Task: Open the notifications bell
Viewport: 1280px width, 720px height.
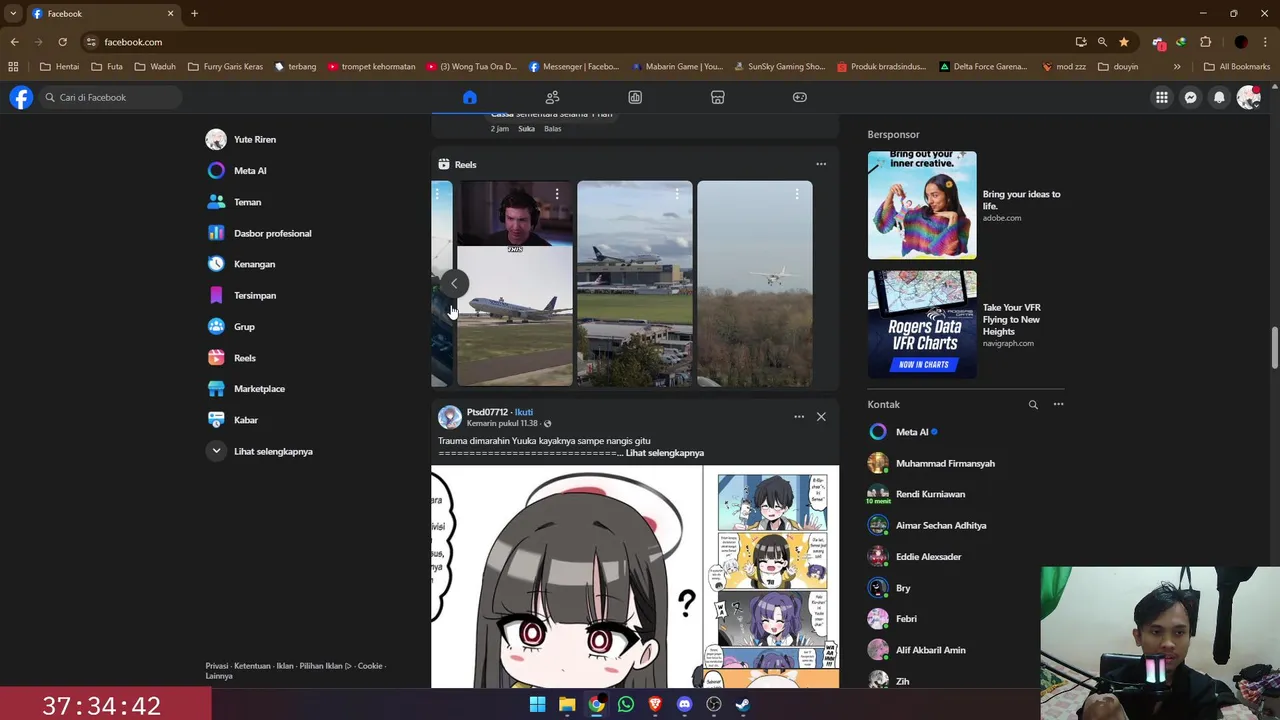Action: 1219,97
